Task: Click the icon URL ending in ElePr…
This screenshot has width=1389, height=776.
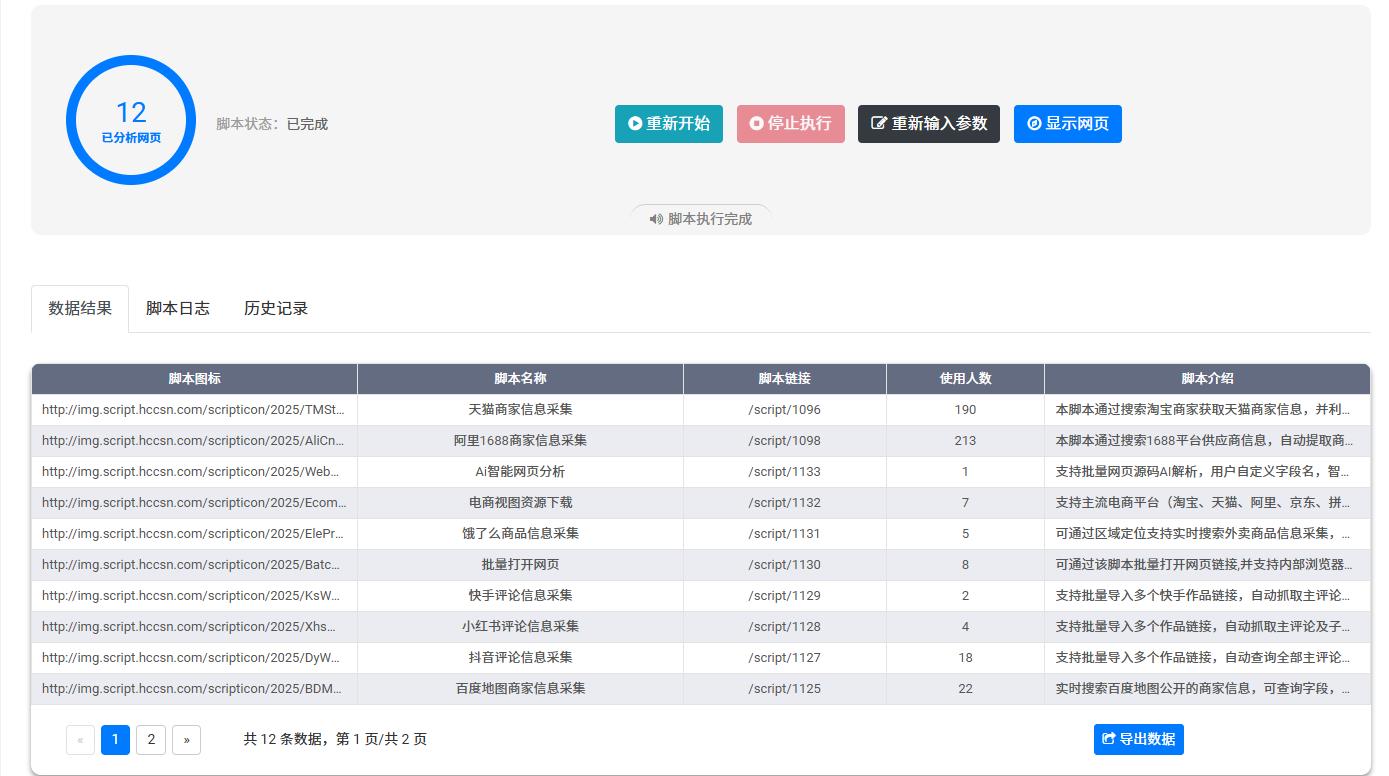Action: tap(194, 534)
